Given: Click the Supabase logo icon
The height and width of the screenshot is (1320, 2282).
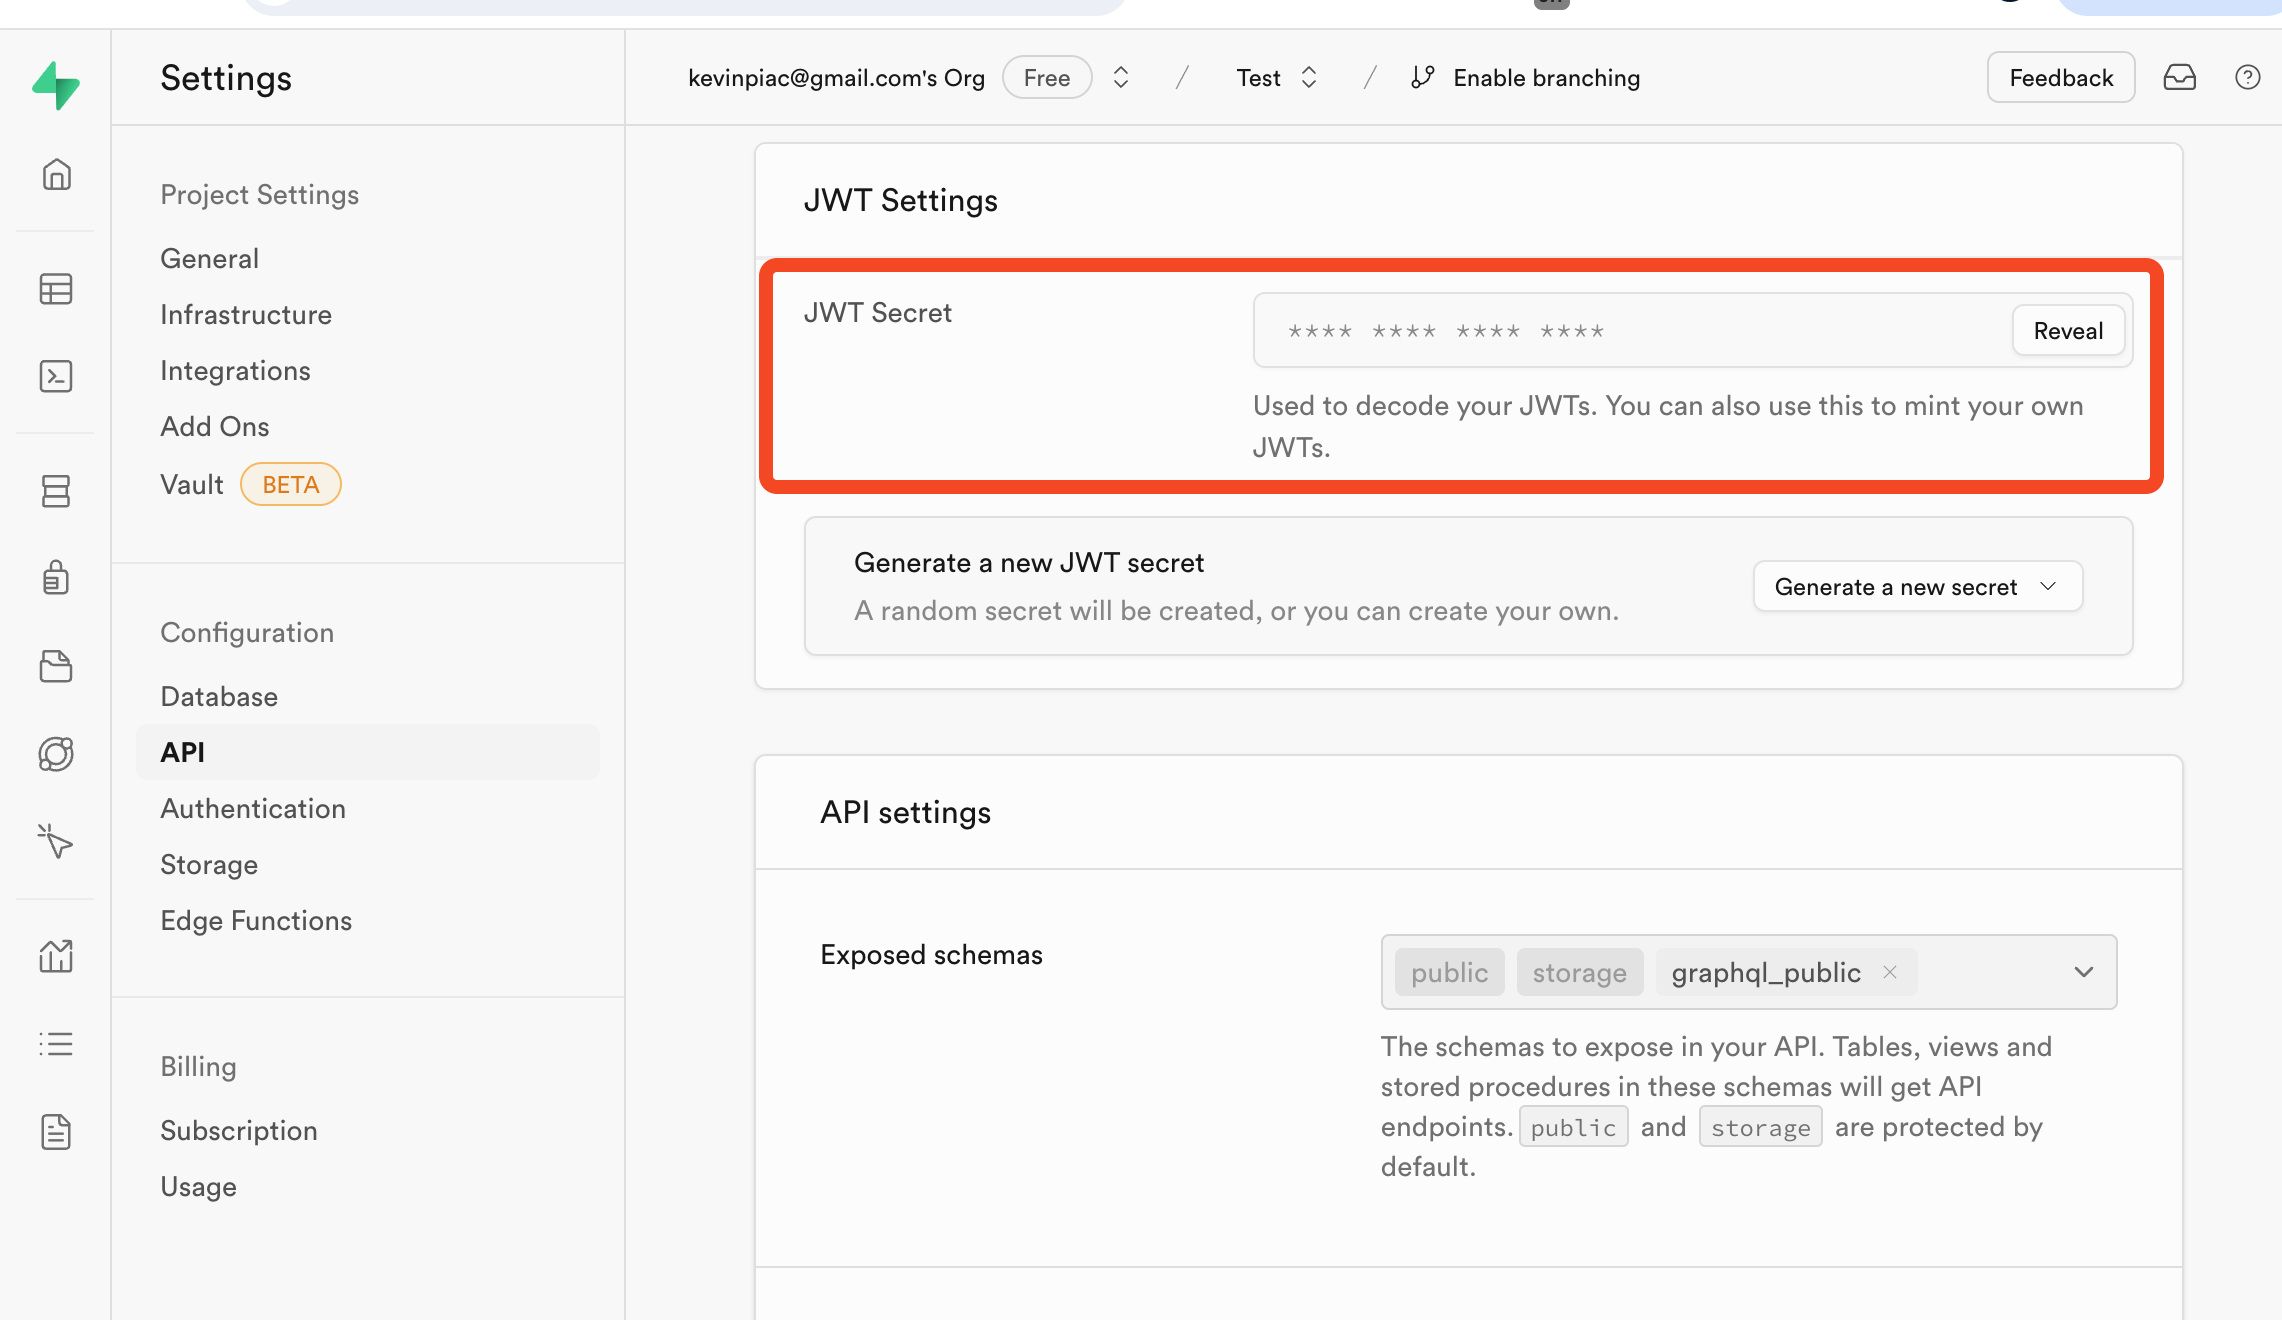Looking at the screenshot, I should 56,85.
